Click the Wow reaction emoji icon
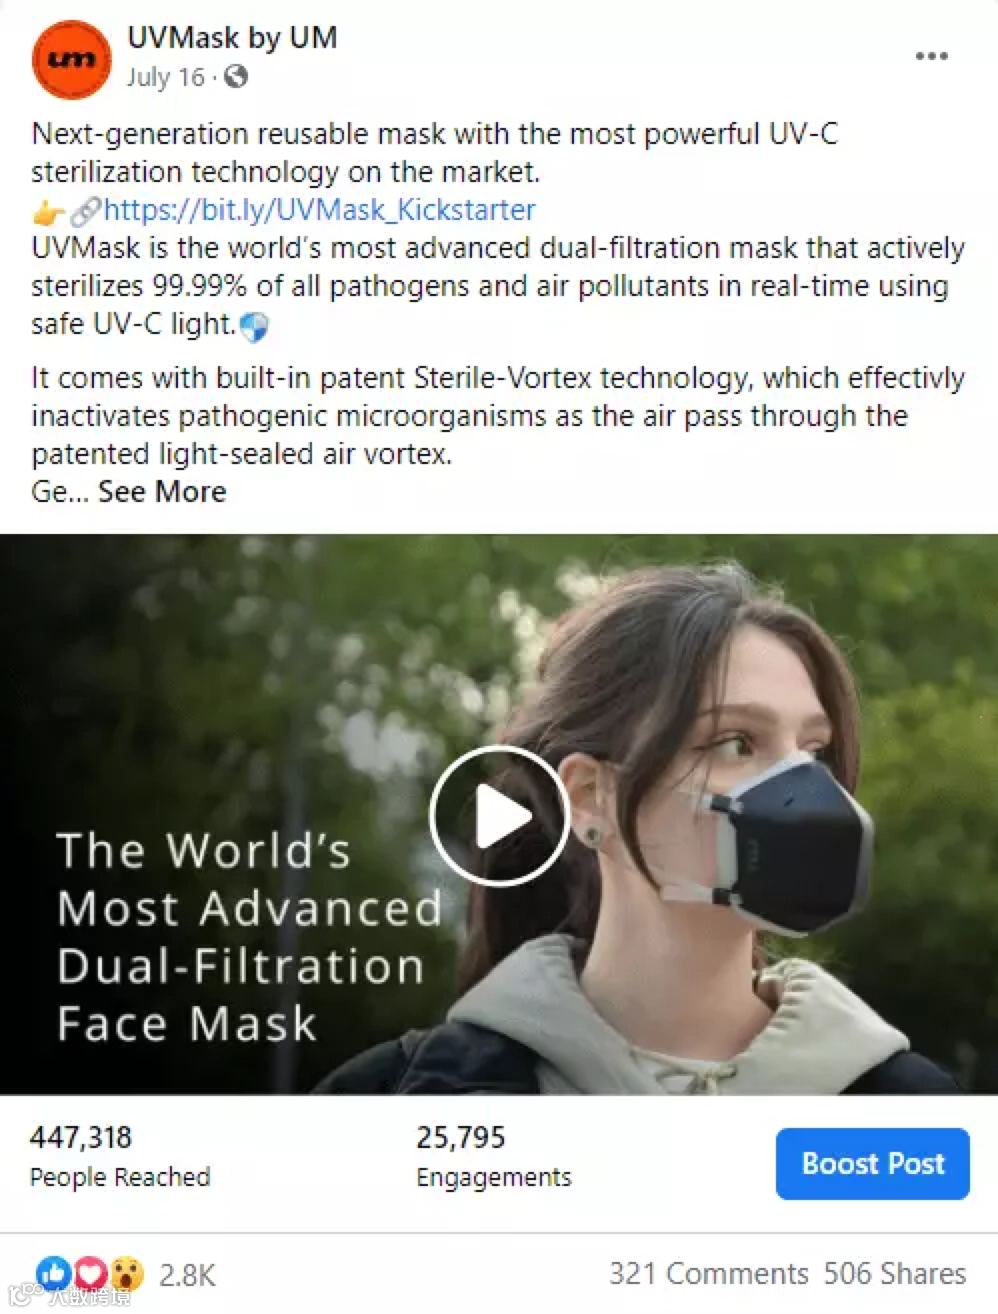998x1314 pixels. click(127, 1273)
